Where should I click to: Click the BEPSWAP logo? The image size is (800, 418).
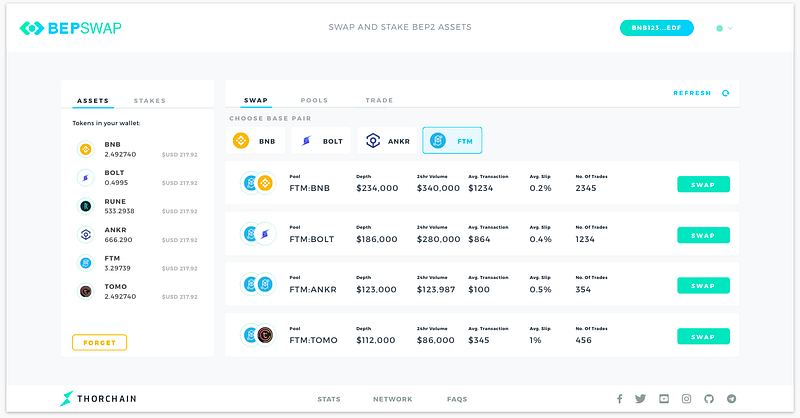pyautogui.click(x=70, y=28)
